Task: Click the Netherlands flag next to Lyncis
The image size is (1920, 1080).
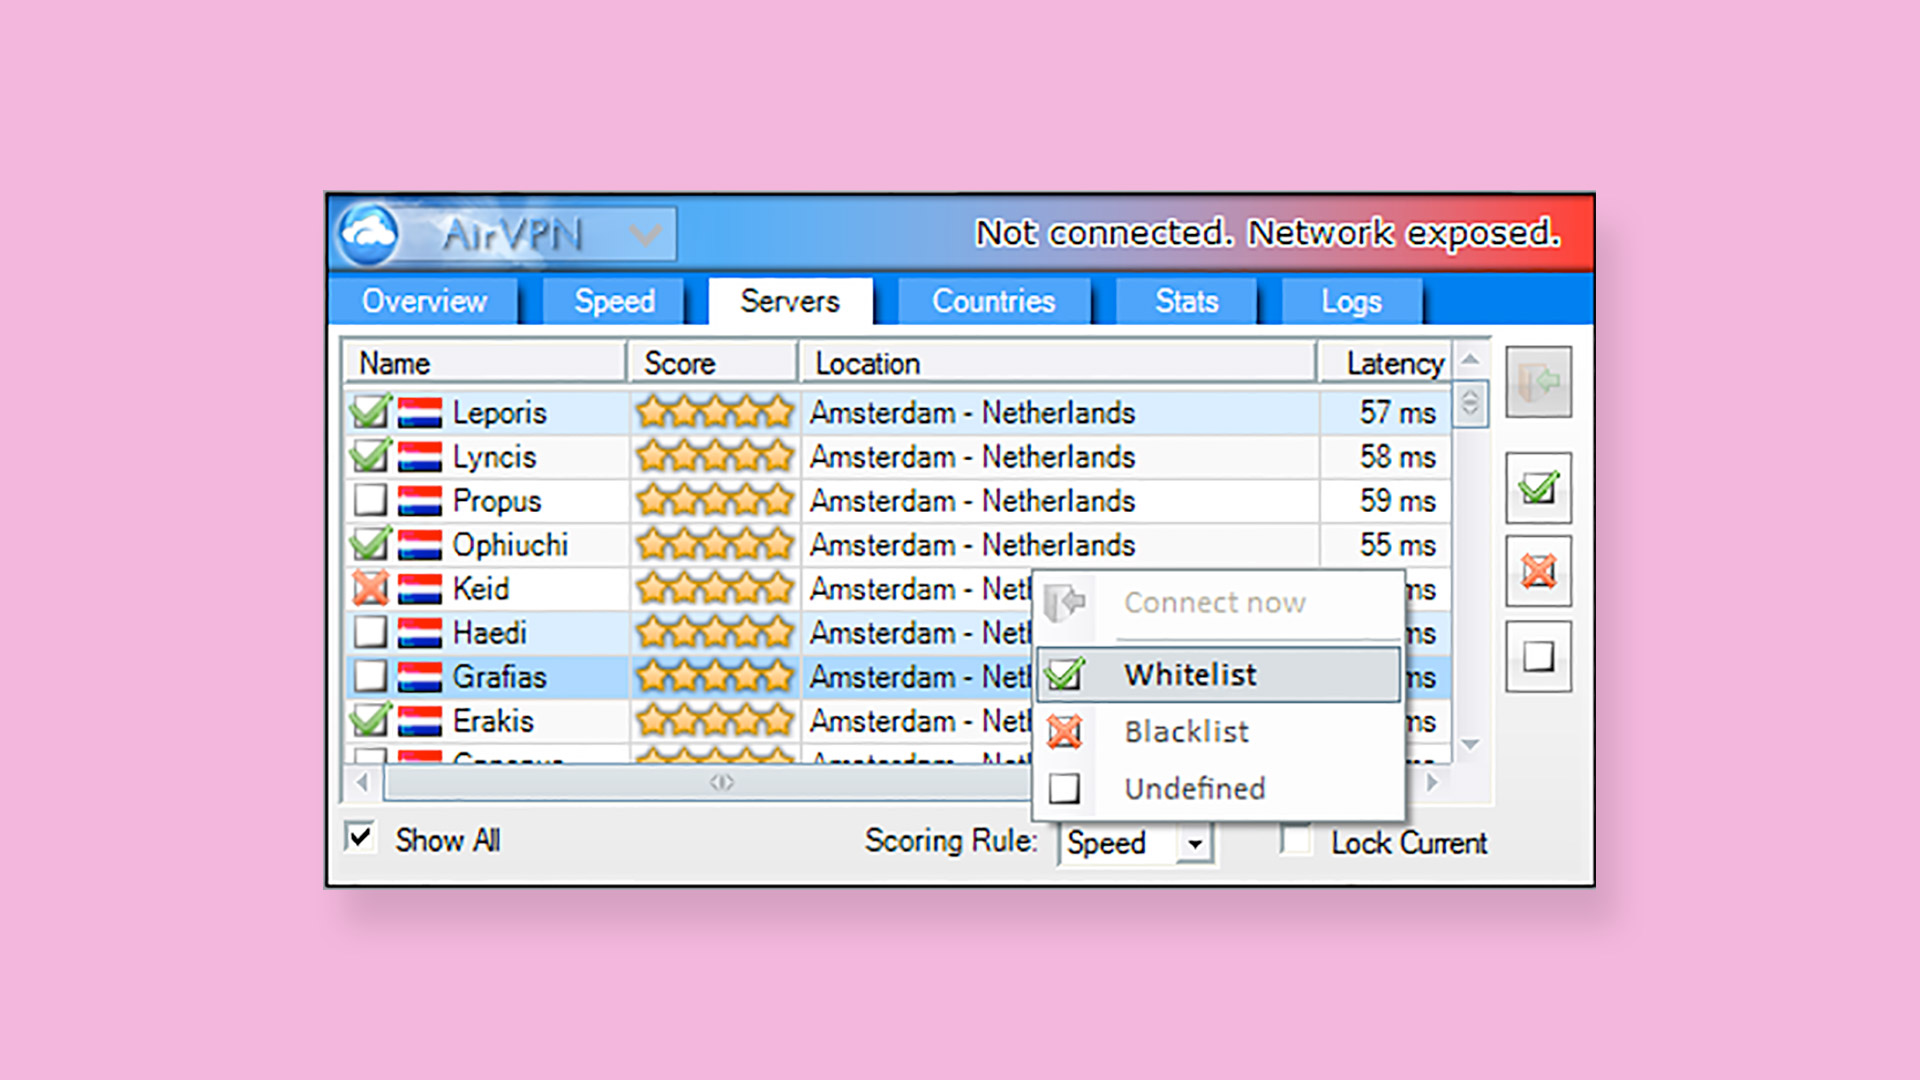Action: [x=420, y=456]
